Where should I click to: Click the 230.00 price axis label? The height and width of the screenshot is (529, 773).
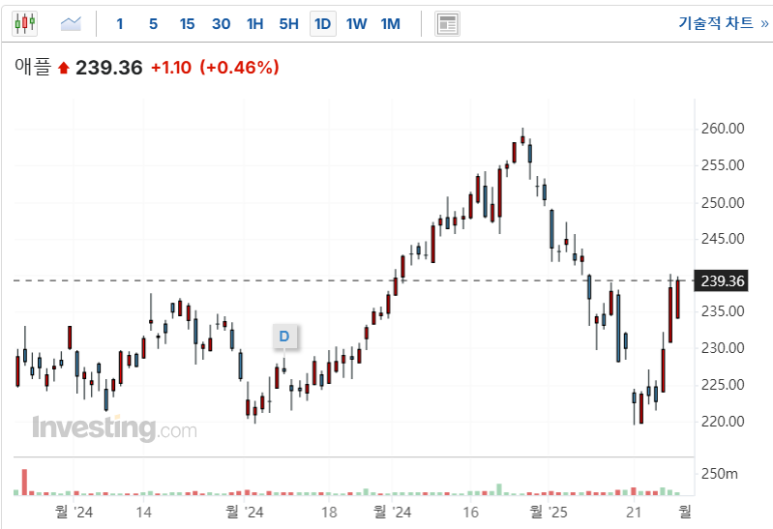(x=722, y=348)
